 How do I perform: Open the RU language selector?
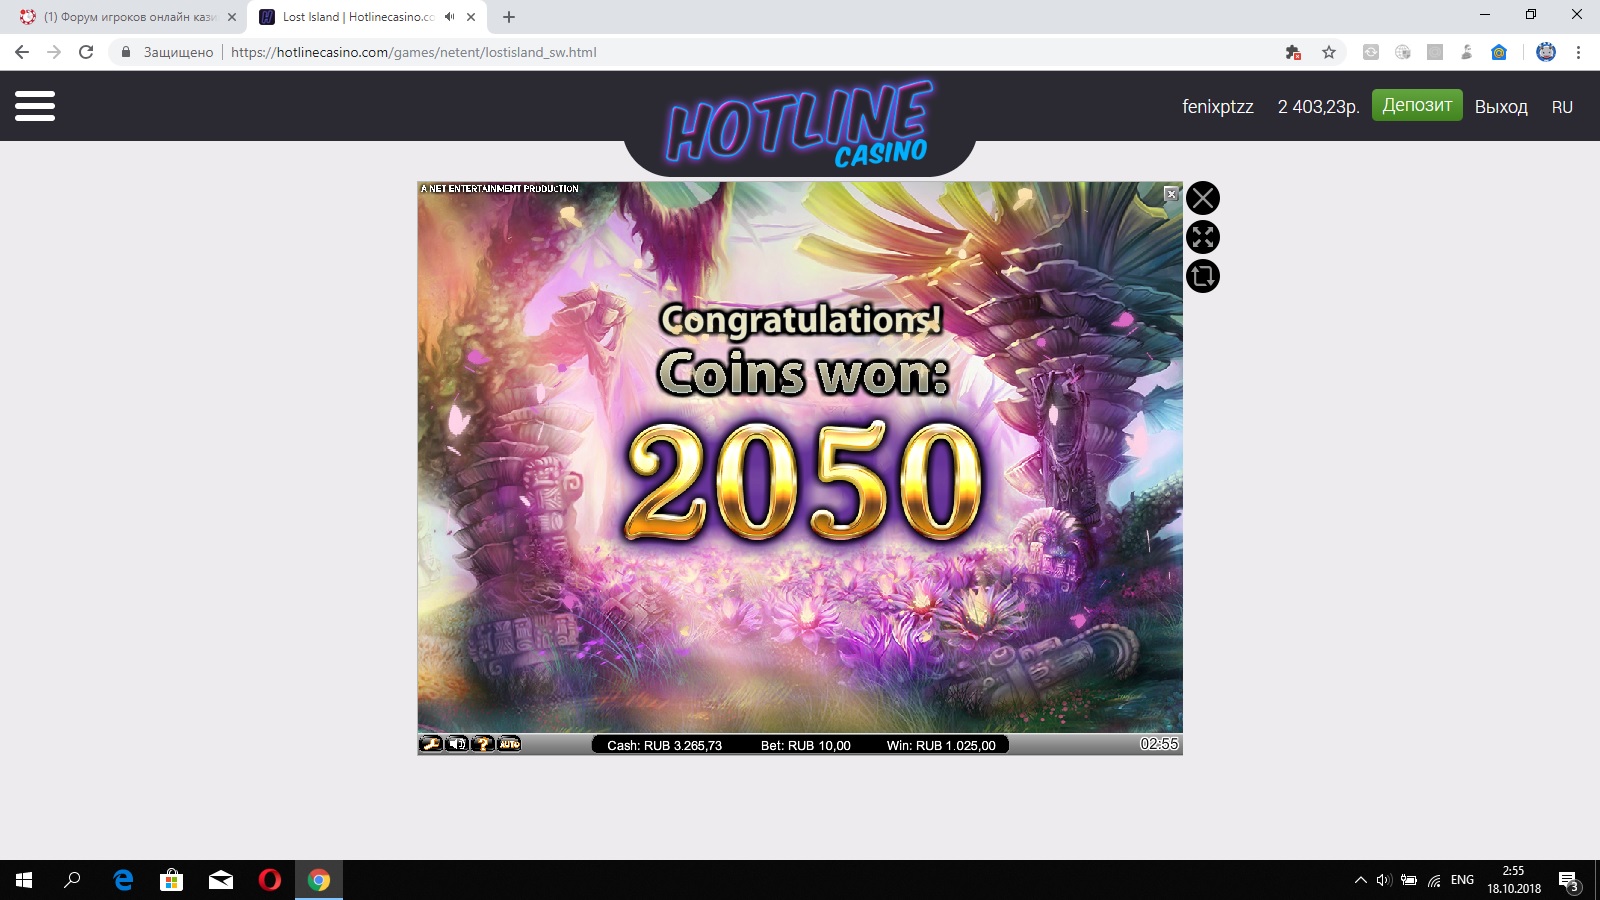1562,107
